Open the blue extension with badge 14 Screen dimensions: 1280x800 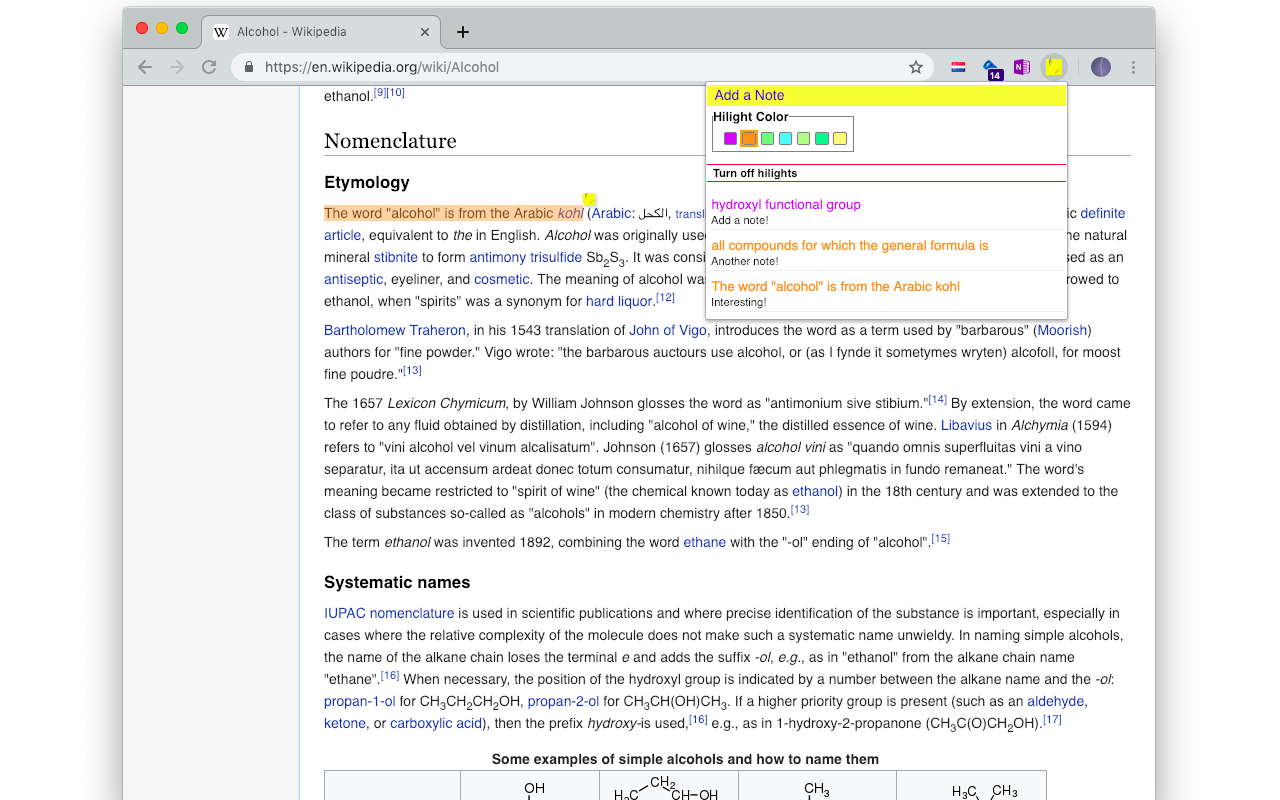point(991,68)
